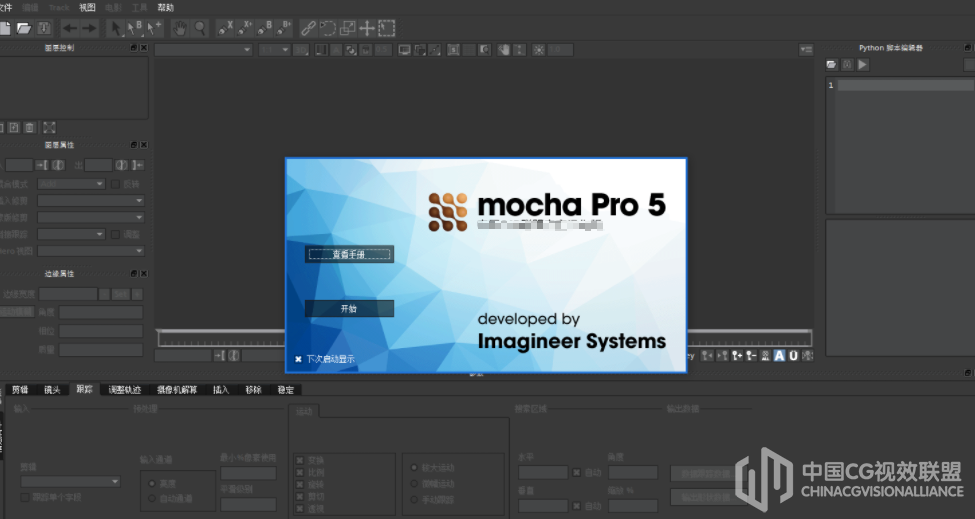Switch to the 摄像机解算 tab
975x519 pixels.
177,390
